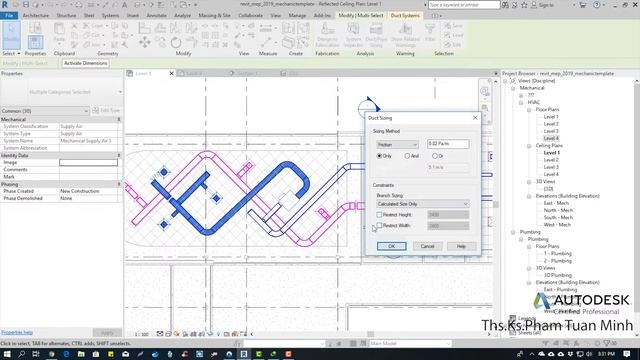Click the drawing area vertical scrollbar
640x360 pixels.
(496, 204)
